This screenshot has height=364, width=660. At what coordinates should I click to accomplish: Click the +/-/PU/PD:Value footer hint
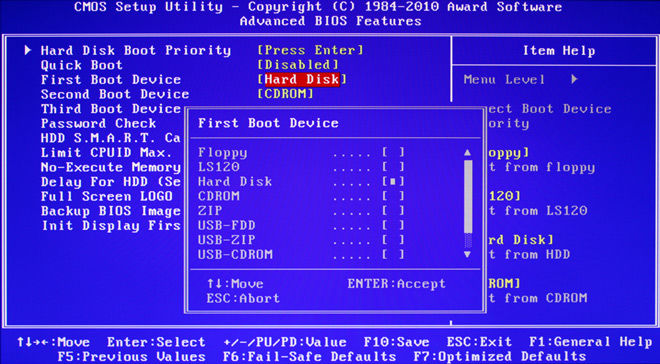pyautogui.click(x=285, y=342)
